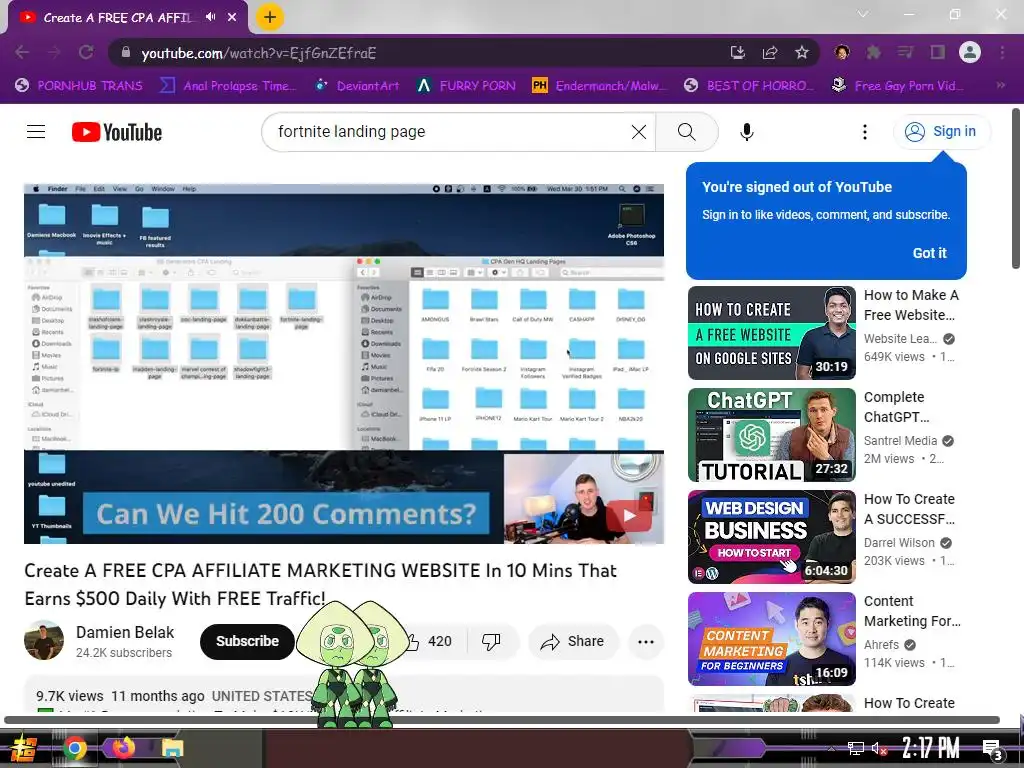Subscribe to Damien Belak's channel

pos(247,641)
